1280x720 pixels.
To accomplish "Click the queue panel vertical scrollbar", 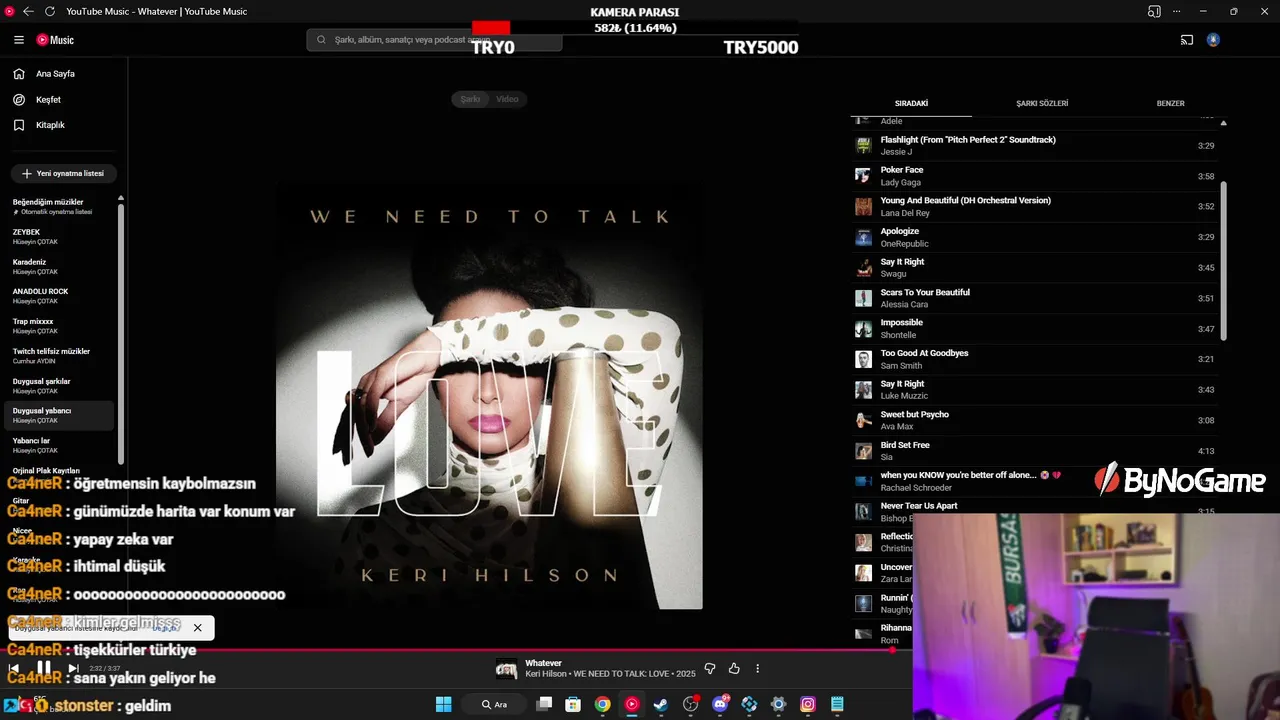I will (1223, 260).
